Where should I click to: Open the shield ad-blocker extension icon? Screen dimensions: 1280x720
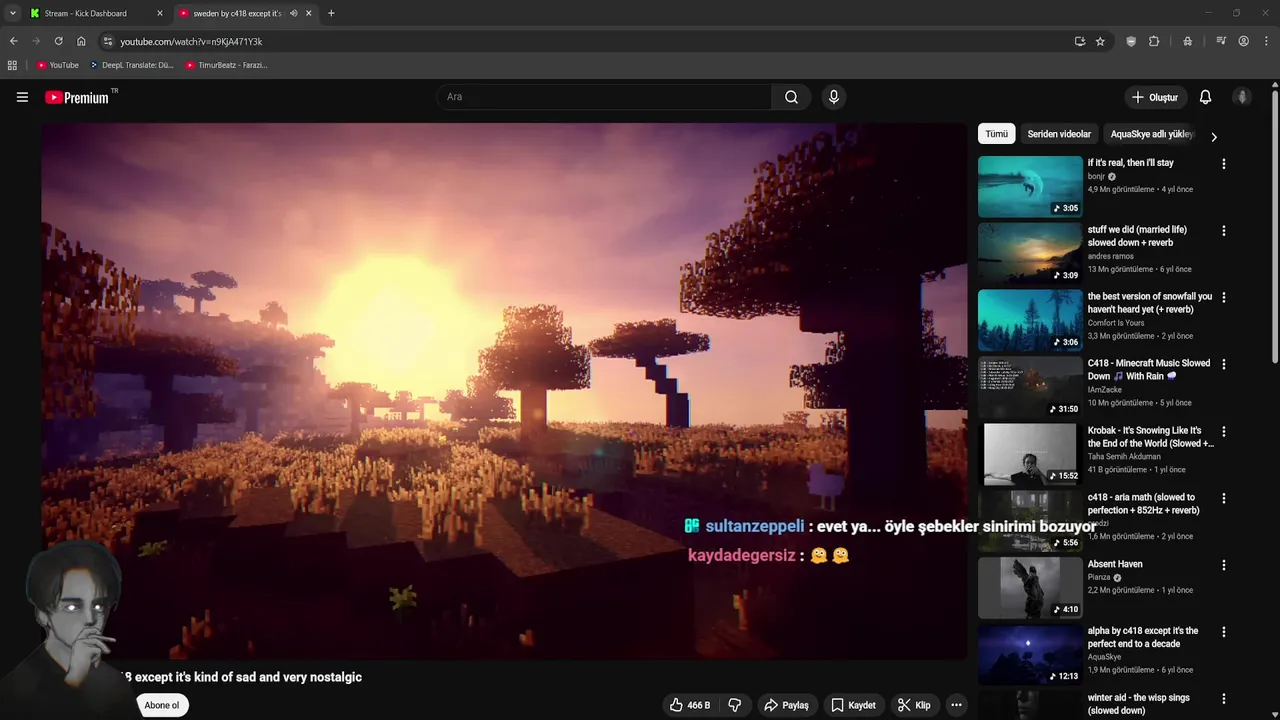[x=1131, y=41]
